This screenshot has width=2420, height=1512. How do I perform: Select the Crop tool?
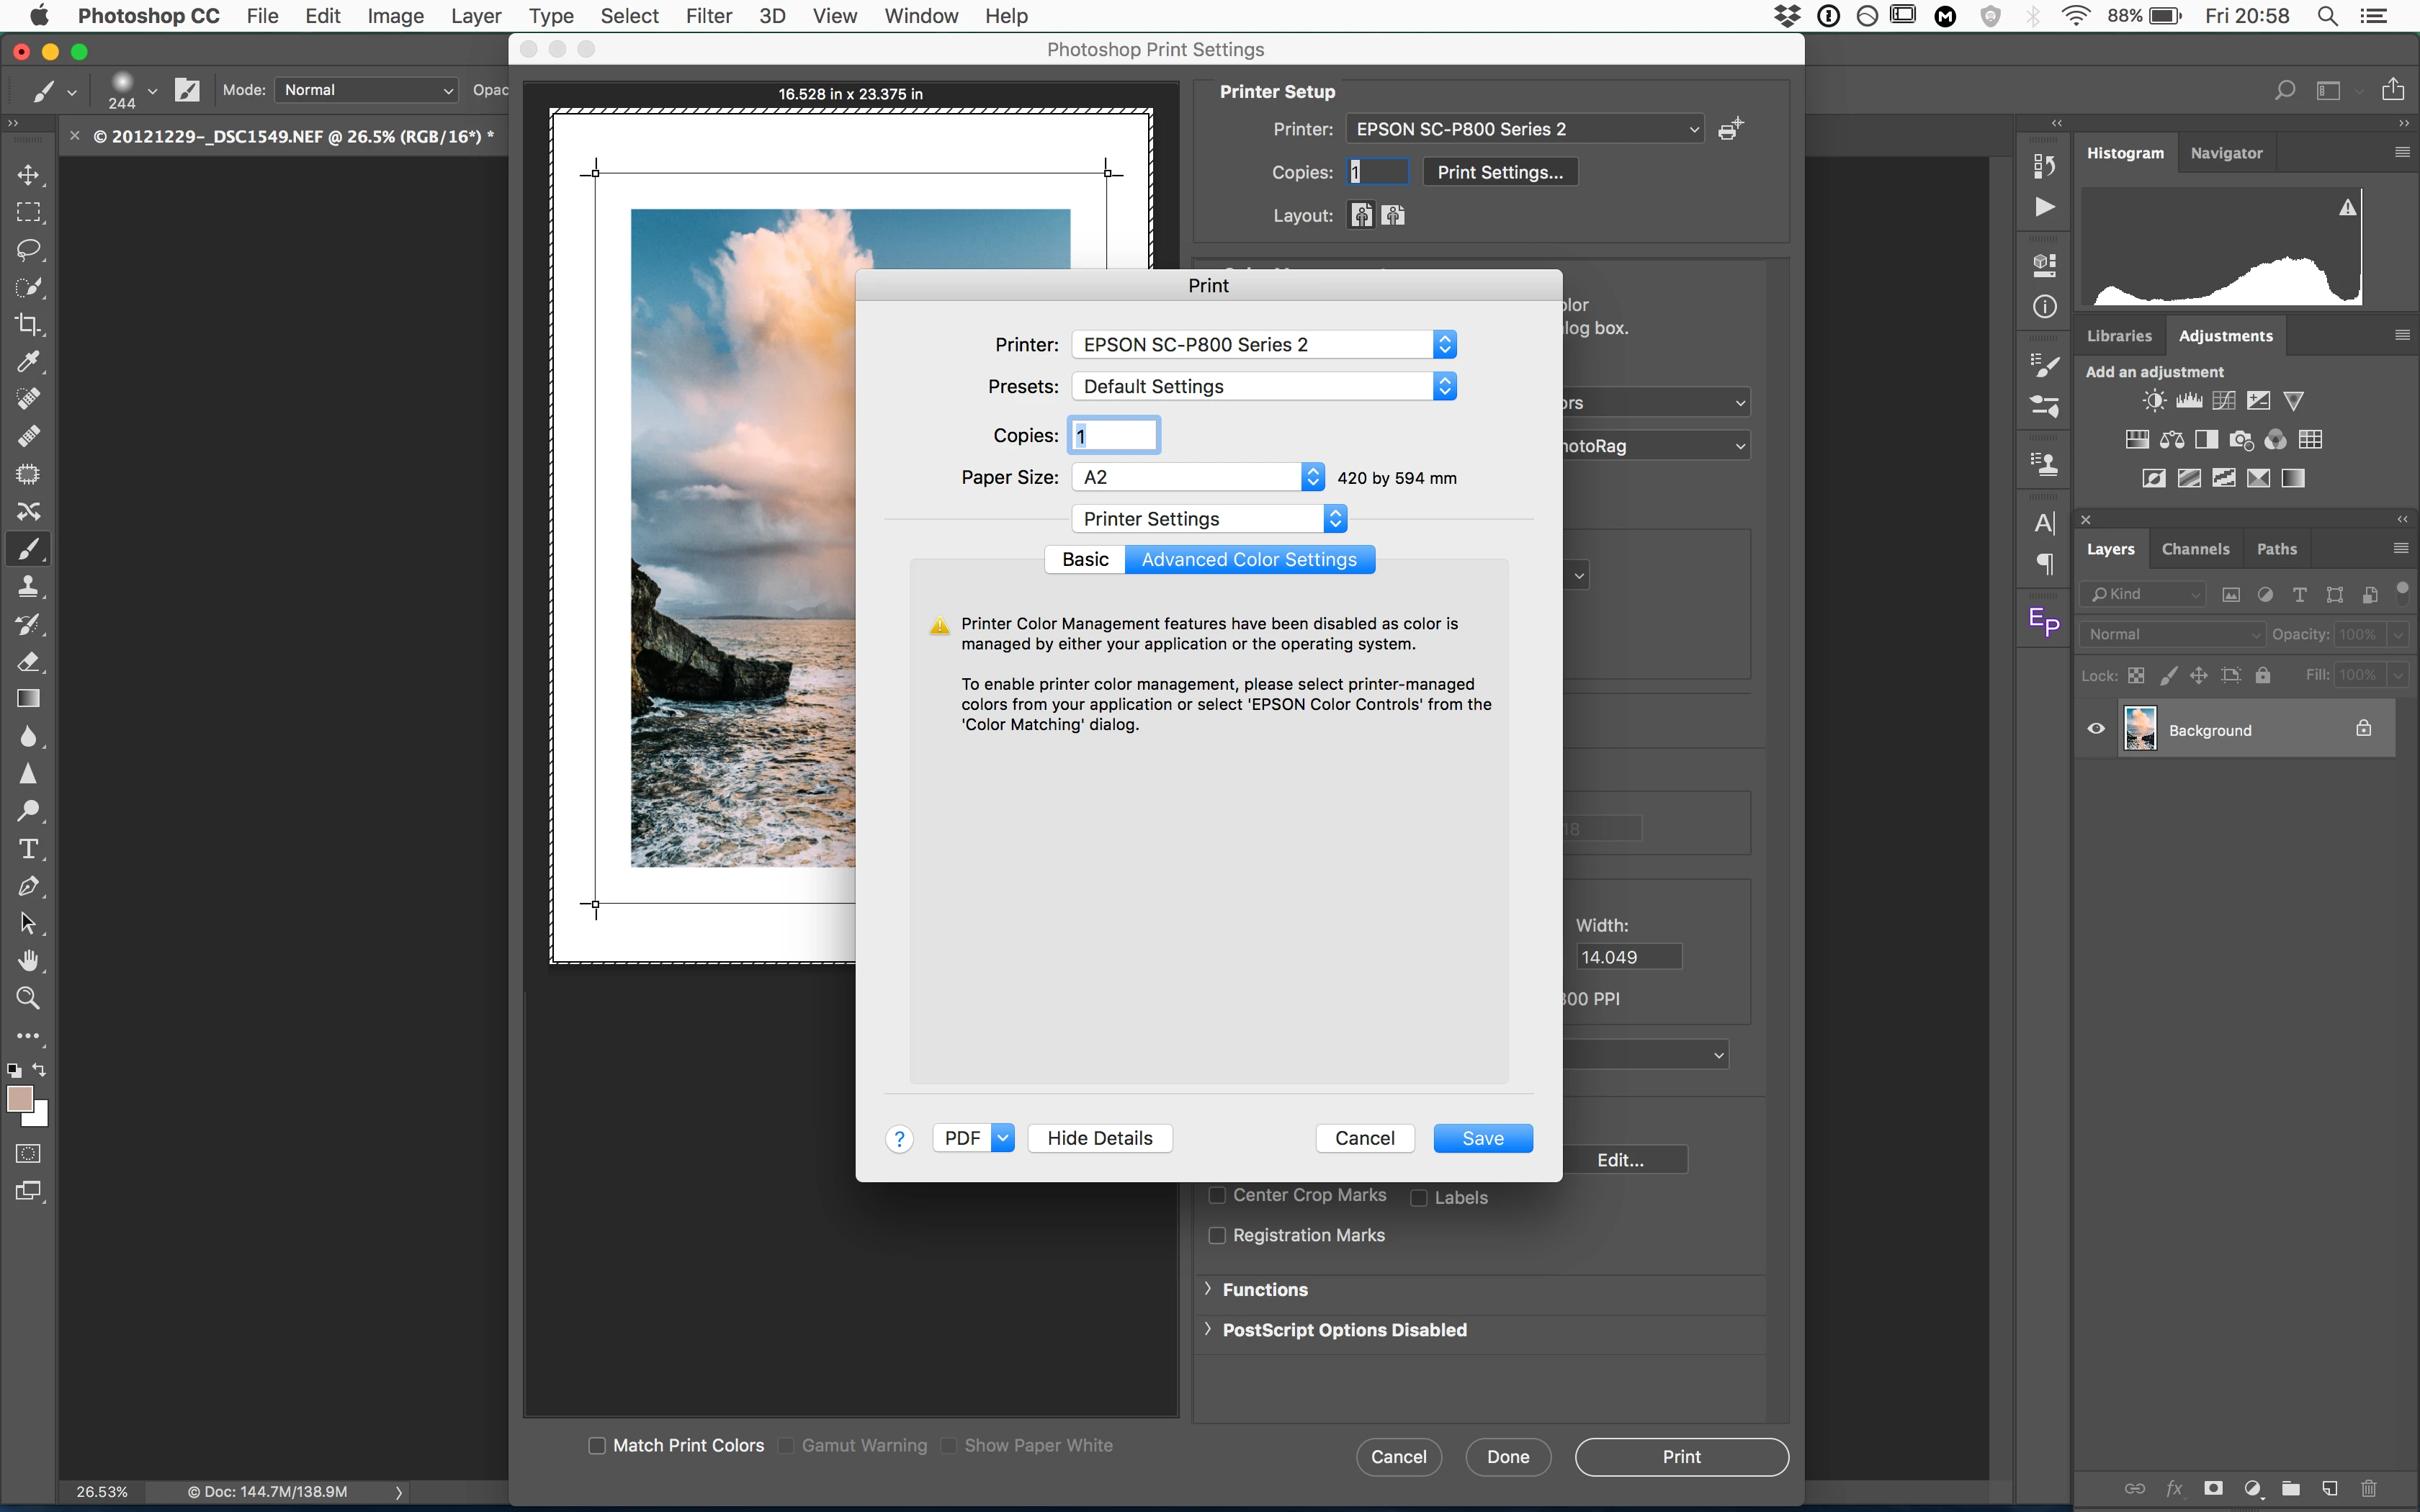point(28,324)
